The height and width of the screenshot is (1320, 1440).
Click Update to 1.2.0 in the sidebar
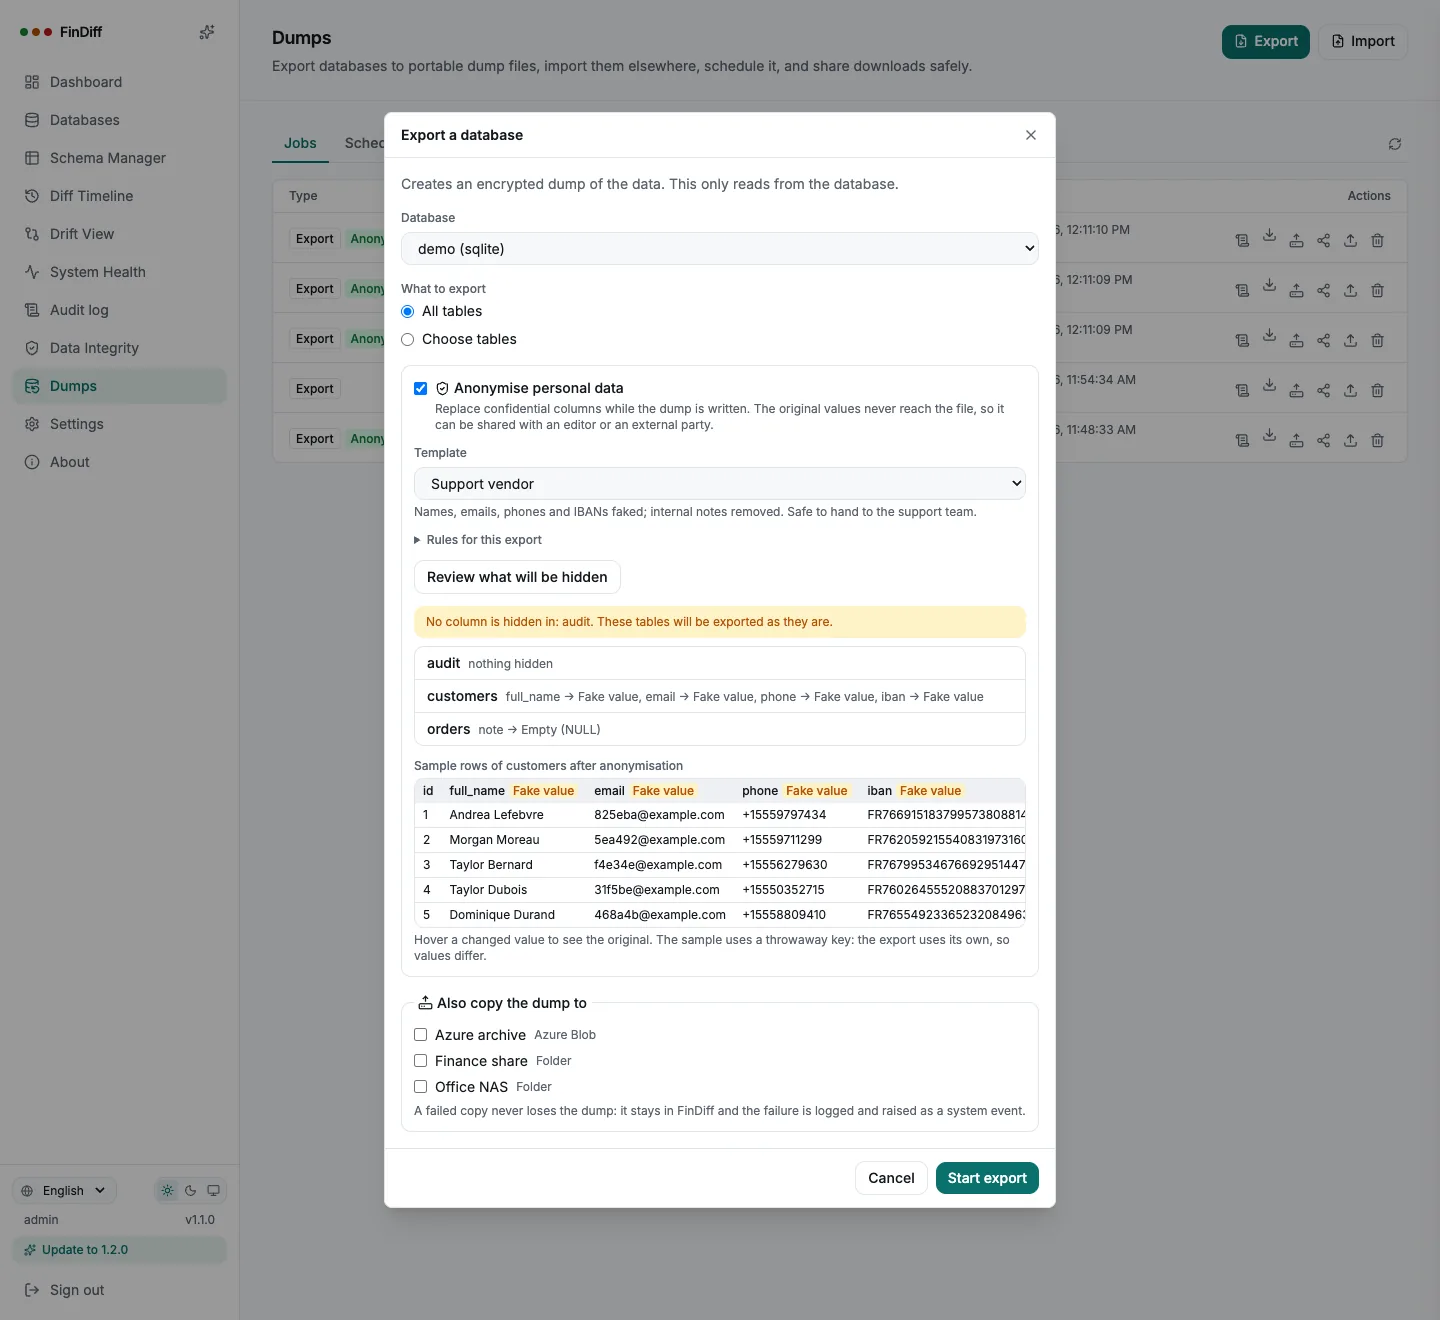(x=120, y=1250)
